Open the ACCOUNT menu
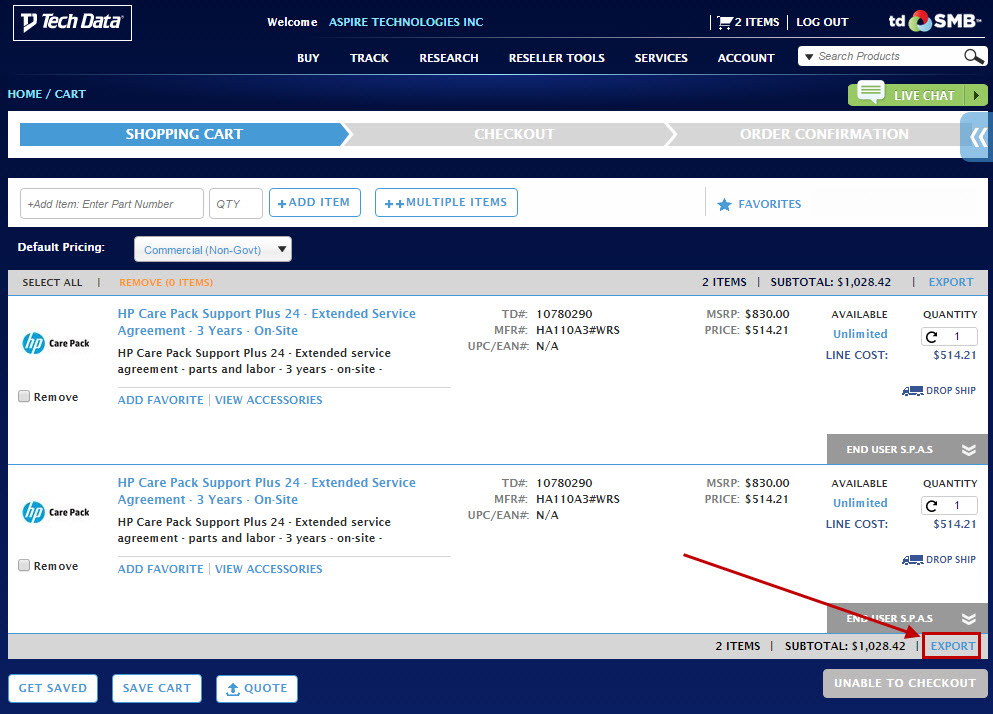Image resolution: width=993 pixels, height=714 pixels. pyautogui.click(x=746, y=58)
